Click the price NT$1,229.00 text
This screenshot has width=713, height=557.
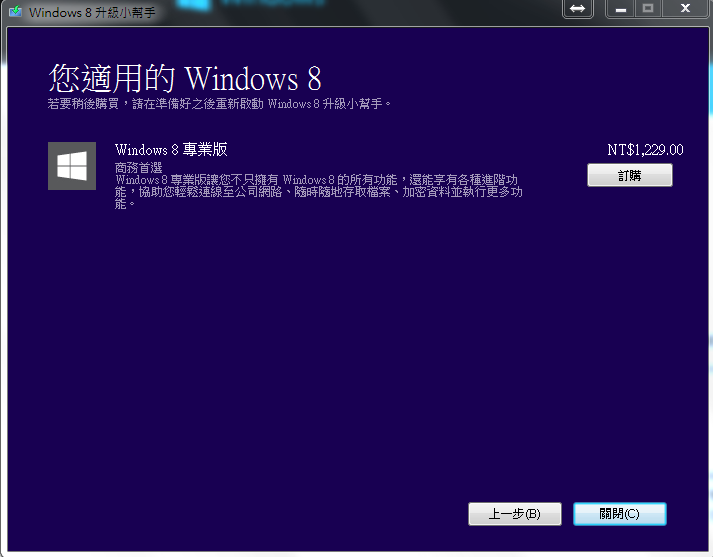(x=645, y=150)
